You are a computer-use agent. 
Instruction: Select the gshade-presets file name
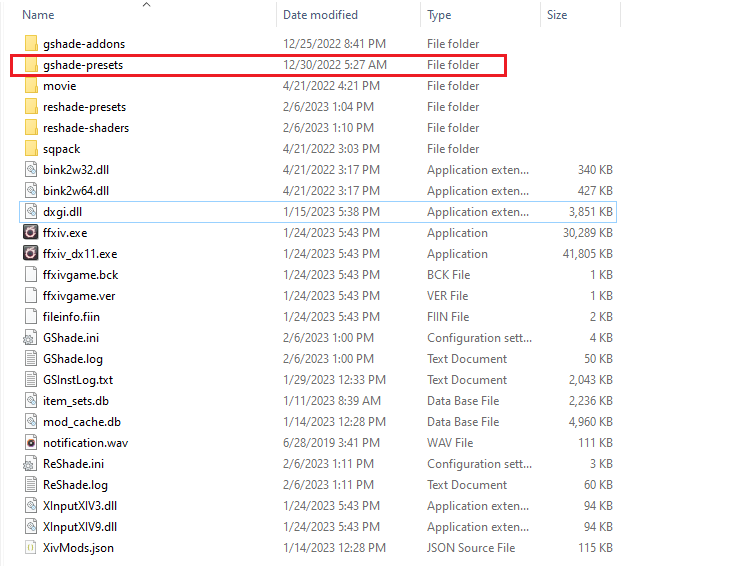pyautogui.click(x=83, y=65)
